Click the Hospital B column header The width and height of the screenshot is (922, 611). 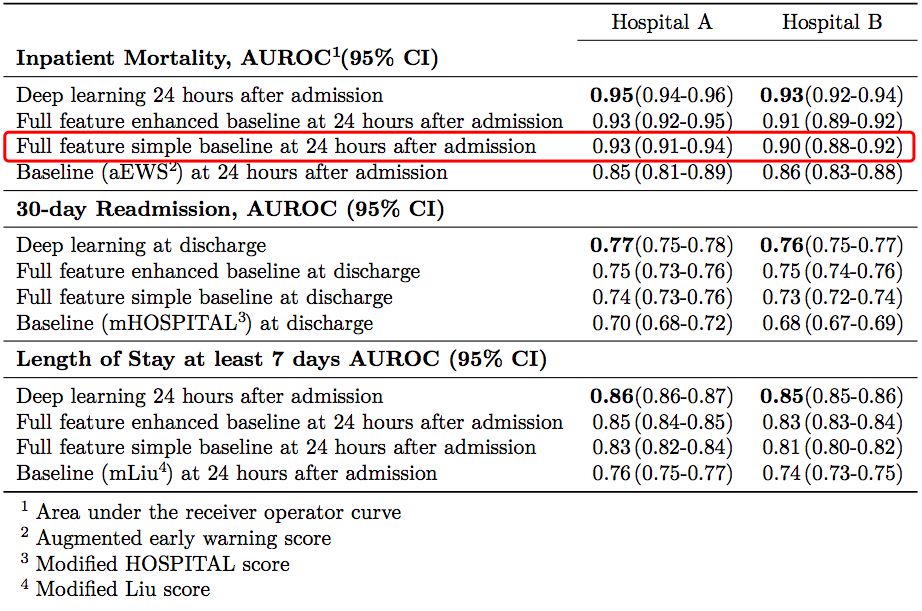click(832, 22)
